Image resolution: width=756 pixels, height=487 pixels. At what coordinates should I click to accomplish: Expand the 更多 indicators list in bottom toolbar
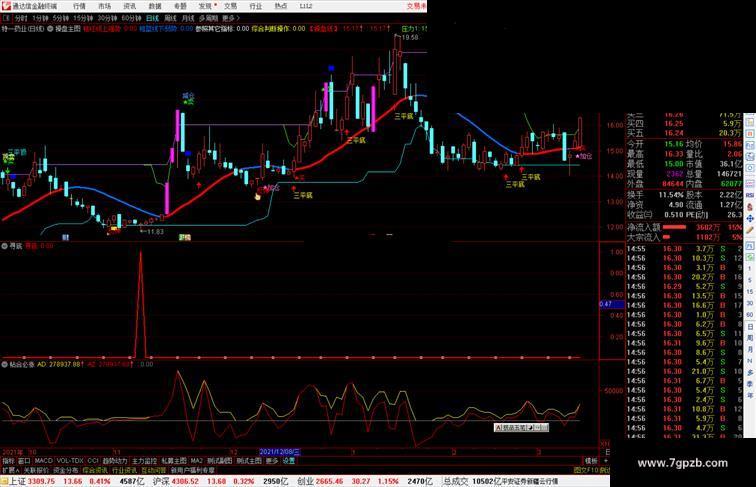pyautogui.click(x=272, y=461)
